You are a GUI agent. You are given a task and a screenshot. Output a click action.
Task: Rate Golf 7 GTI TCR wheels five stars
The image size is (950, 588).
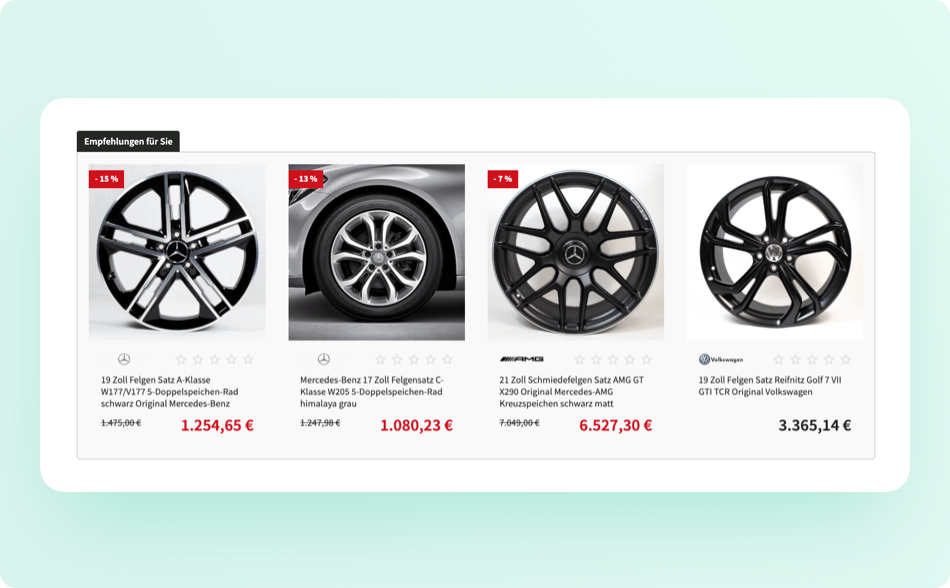point(846,360)
